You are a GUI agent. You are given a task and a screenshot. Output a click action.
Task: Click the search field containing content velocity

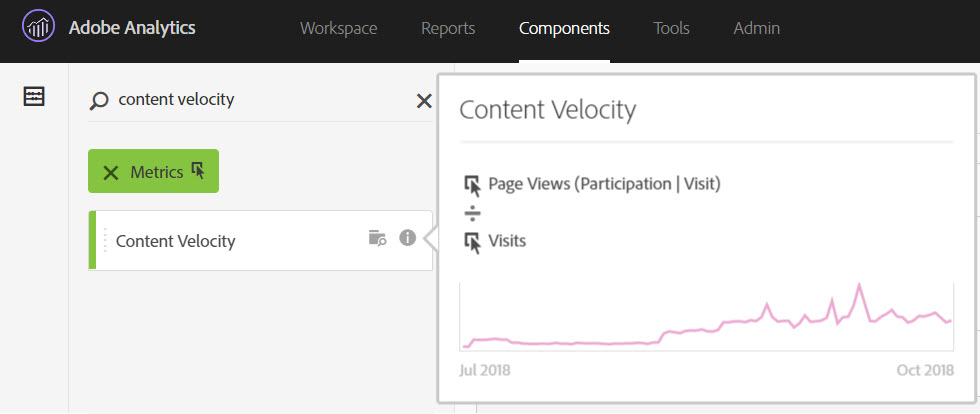tap(260, 100)
